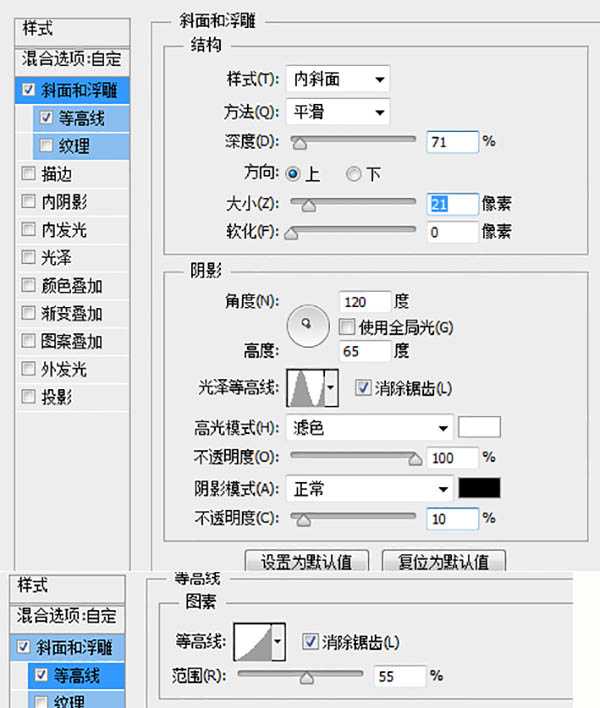Viewport: 600px width, 708px height.
Task: Enable the 光泽 checkbox
Action: pos(28,257)
